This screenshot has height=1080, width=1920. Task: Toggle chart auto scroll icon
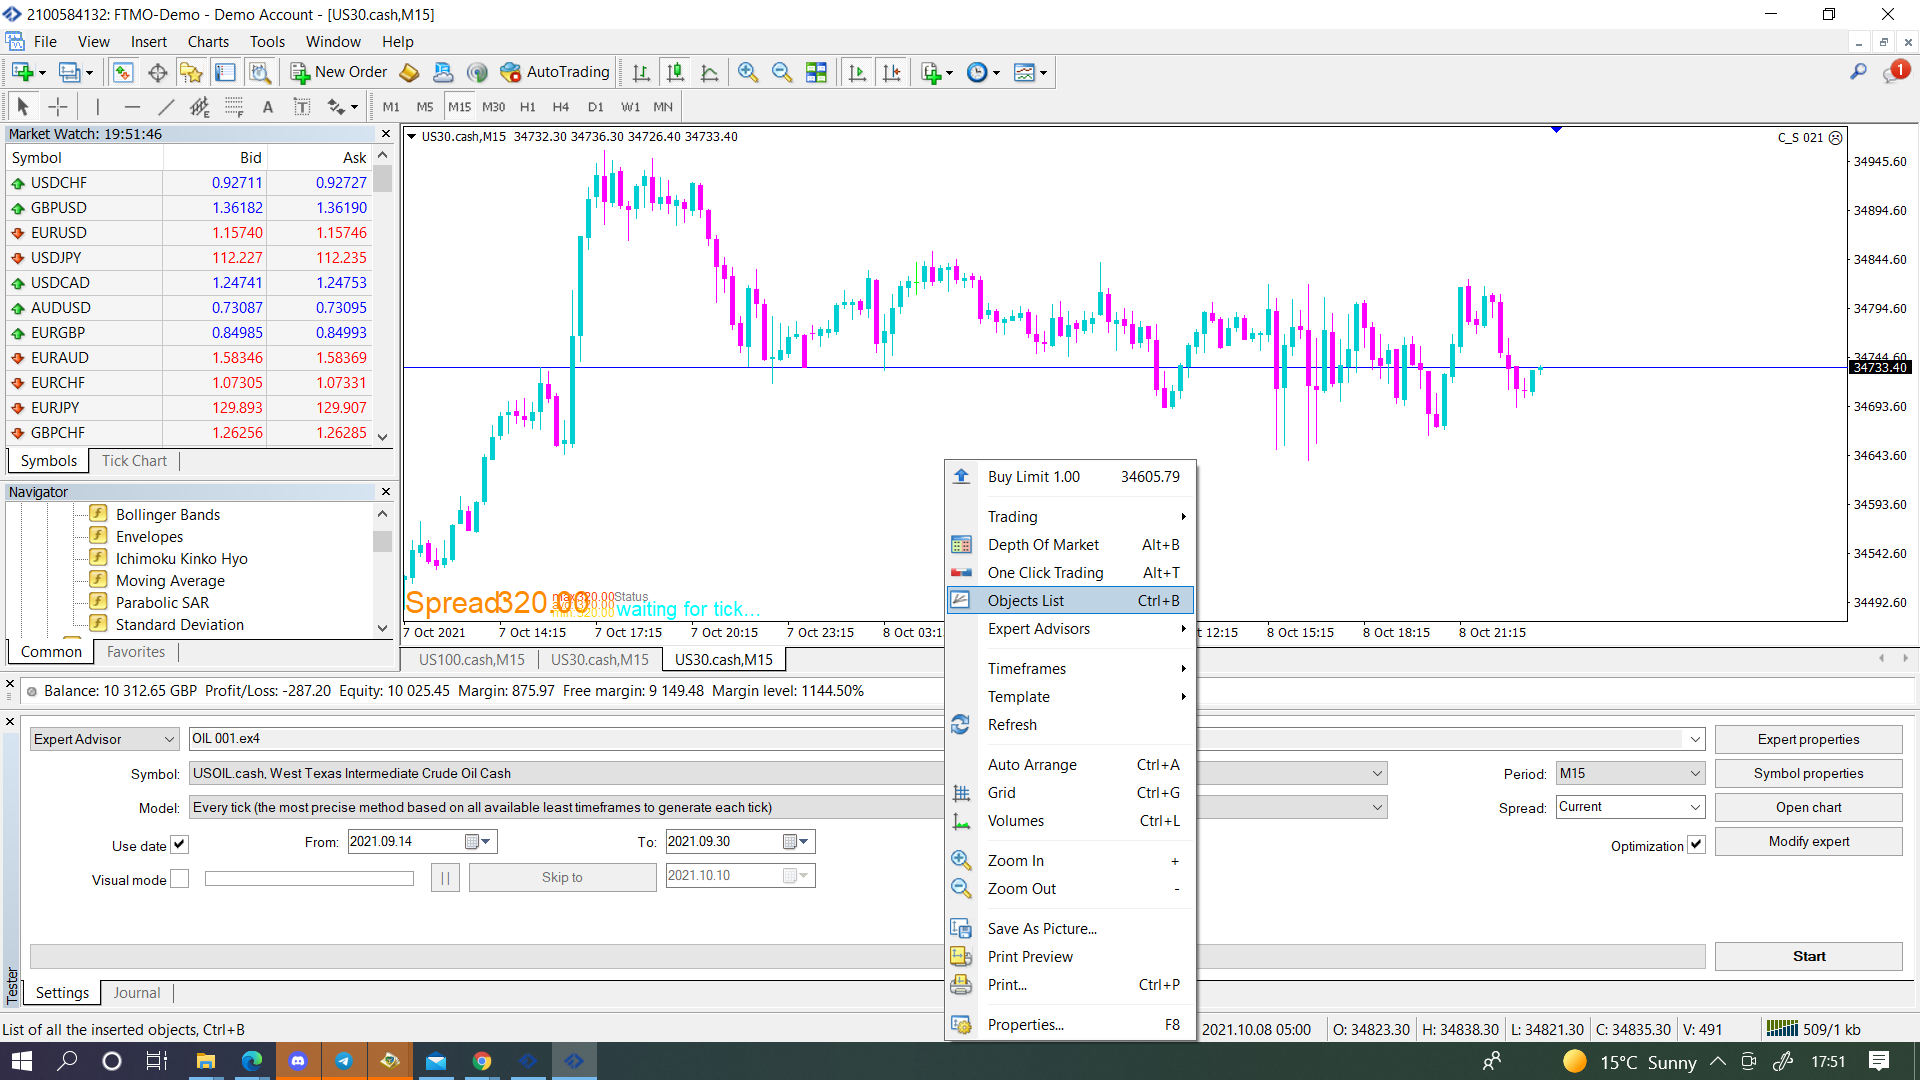pos(857,72)
